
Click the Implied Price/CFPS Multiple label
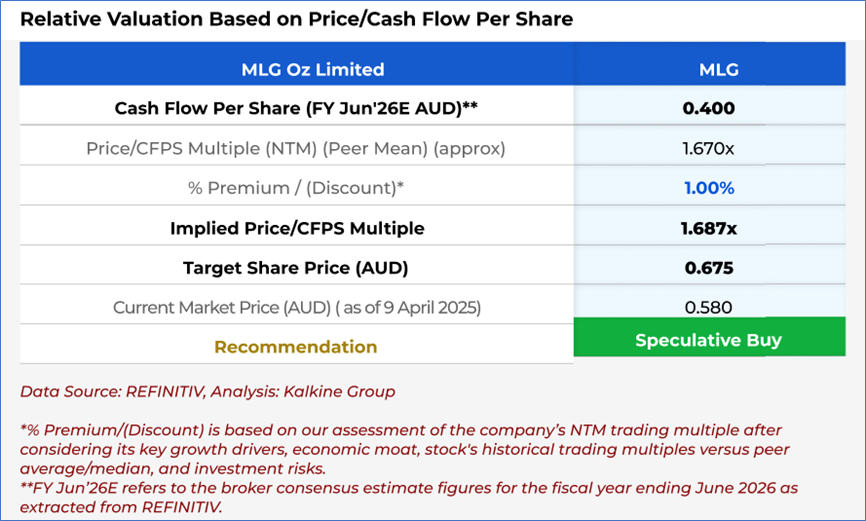point(295,228)
